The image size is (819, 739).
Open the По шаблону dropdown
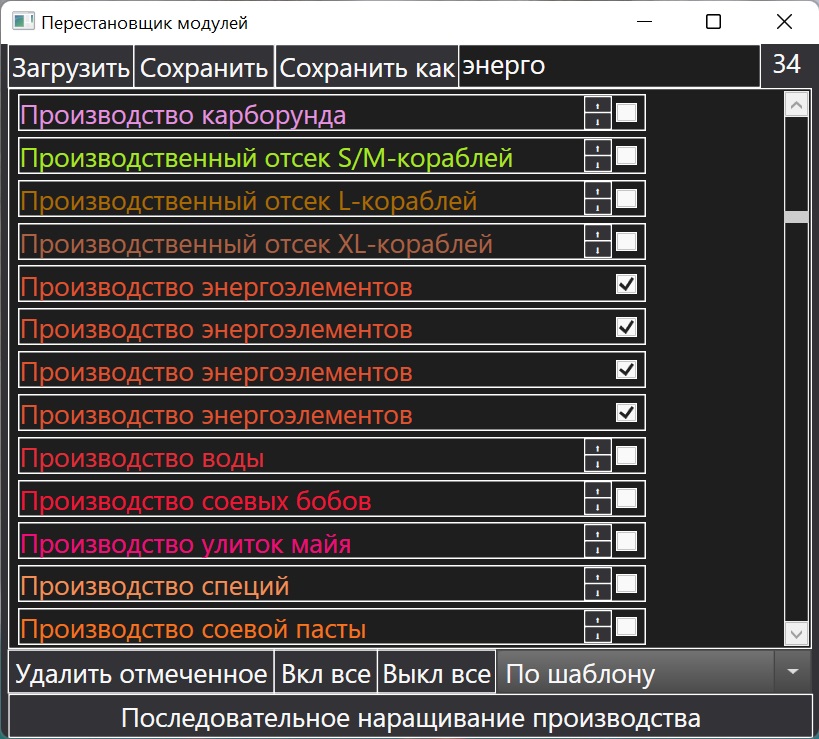click(x=792, y=673)
